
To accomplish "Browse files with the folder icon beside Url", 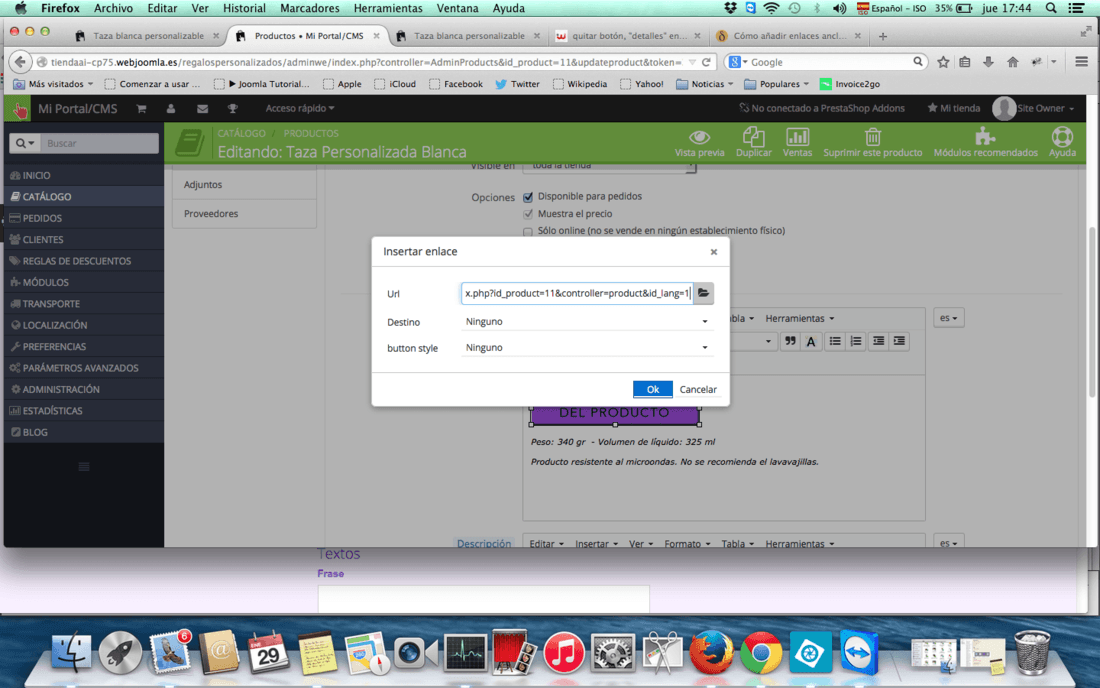I will click(x=703, y=293).
